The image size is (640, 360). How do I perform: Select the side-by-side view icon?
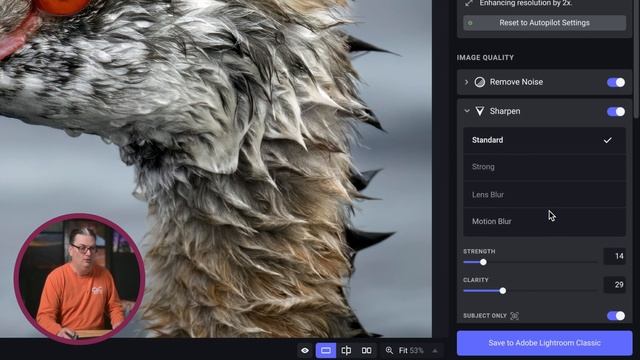click(x=367, y=350)
